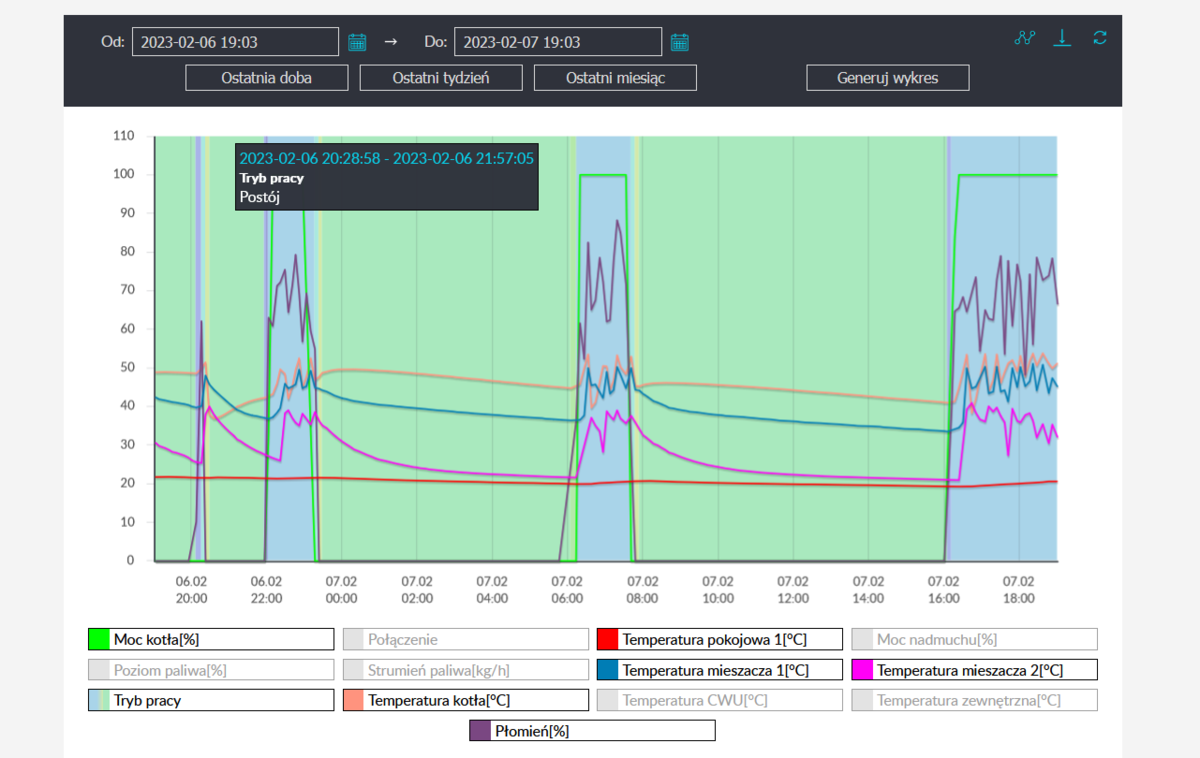The image size is (1200, 758).
Task: Click the chart line-type icon in the header
Action: coord(1024,38)
